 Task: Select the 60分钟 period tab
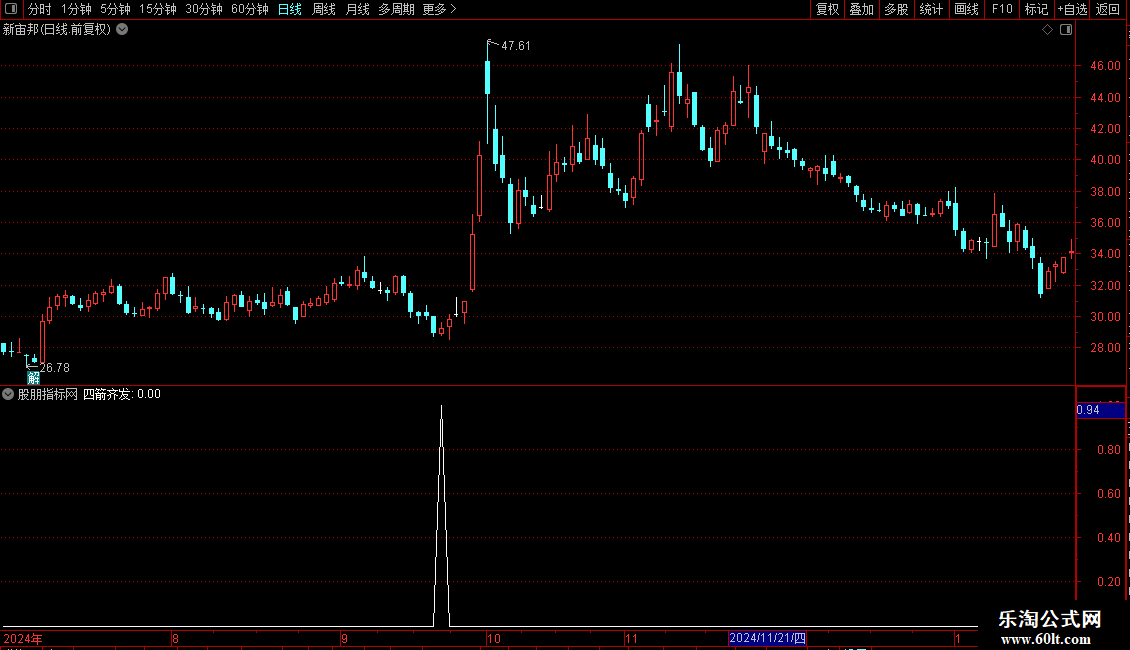tap(249, 9)
